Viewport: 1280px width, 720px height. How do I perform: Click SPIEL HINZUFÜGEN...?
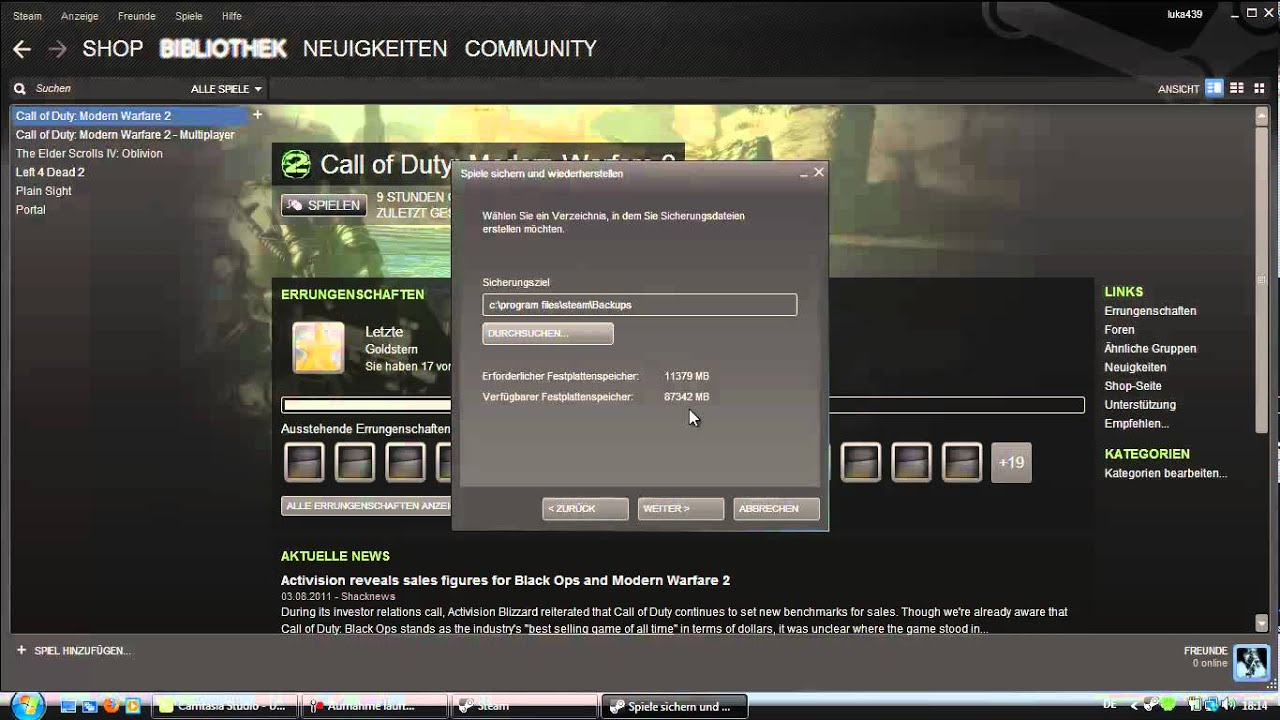[x=73, y=651]
